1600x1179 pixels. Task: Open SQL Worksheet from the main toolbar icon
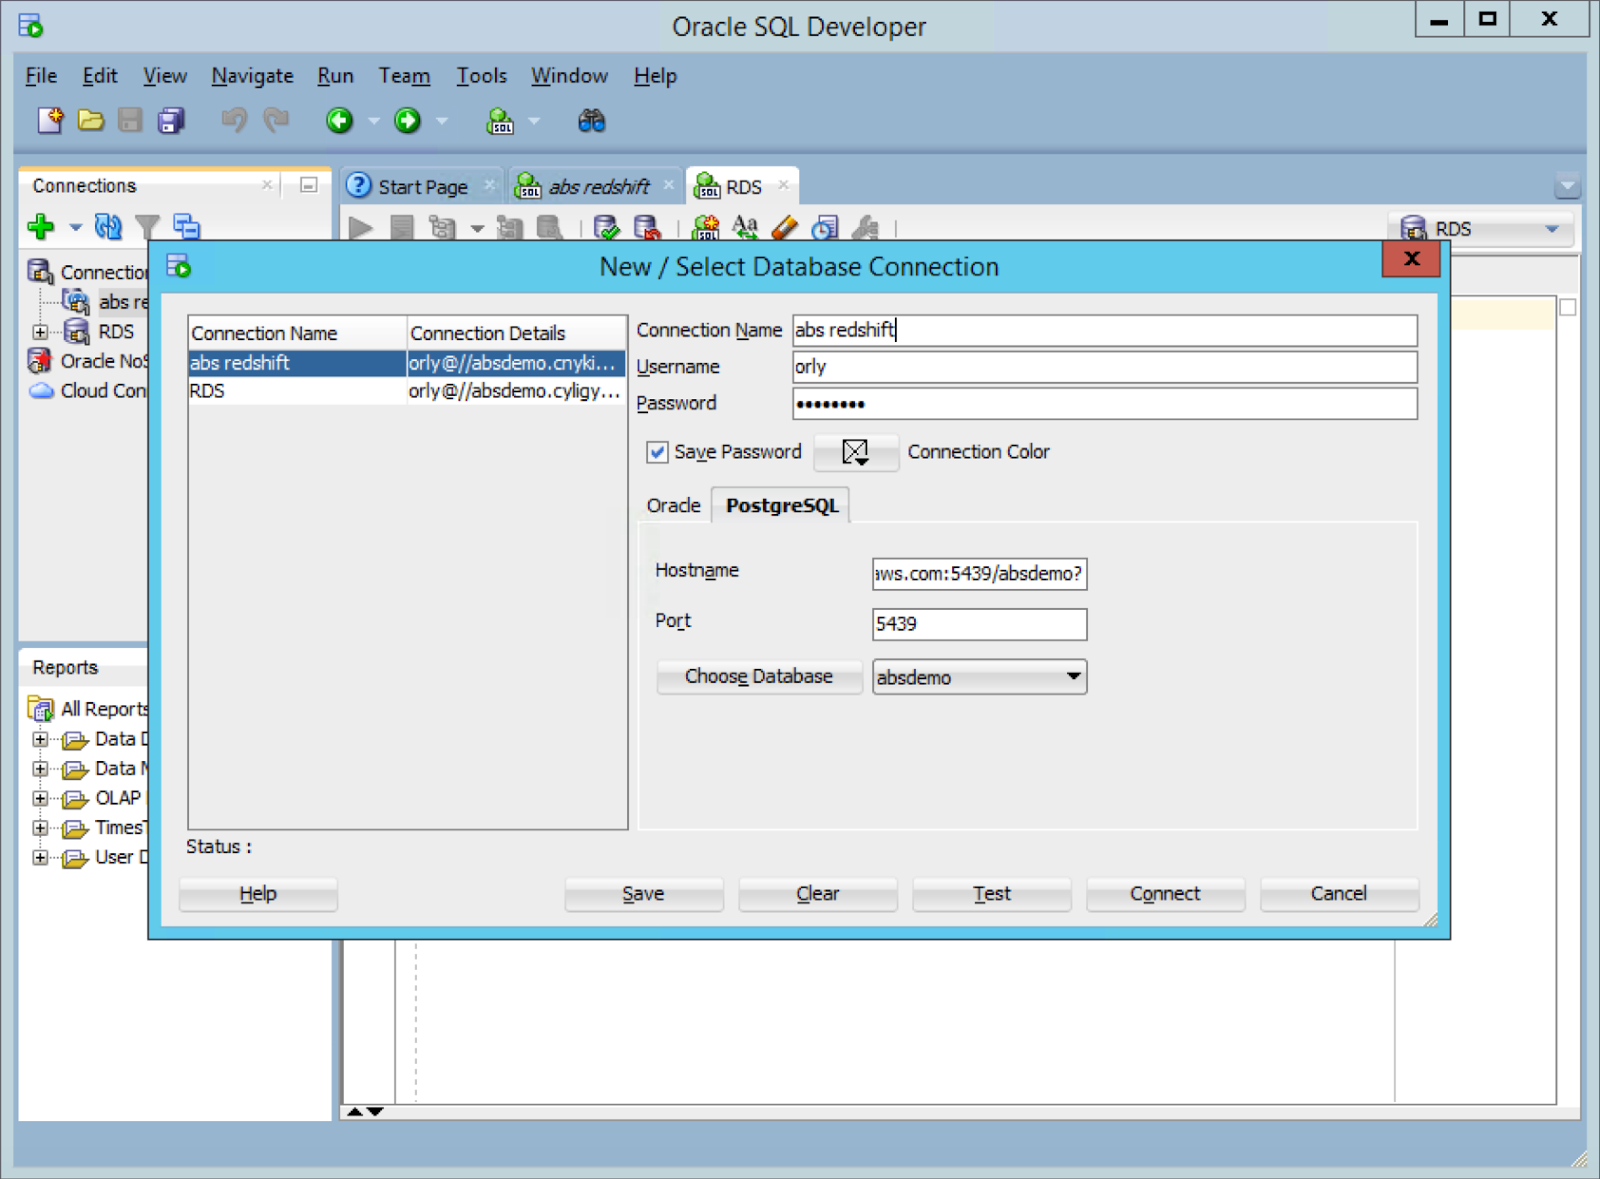(x=499, y=121)
